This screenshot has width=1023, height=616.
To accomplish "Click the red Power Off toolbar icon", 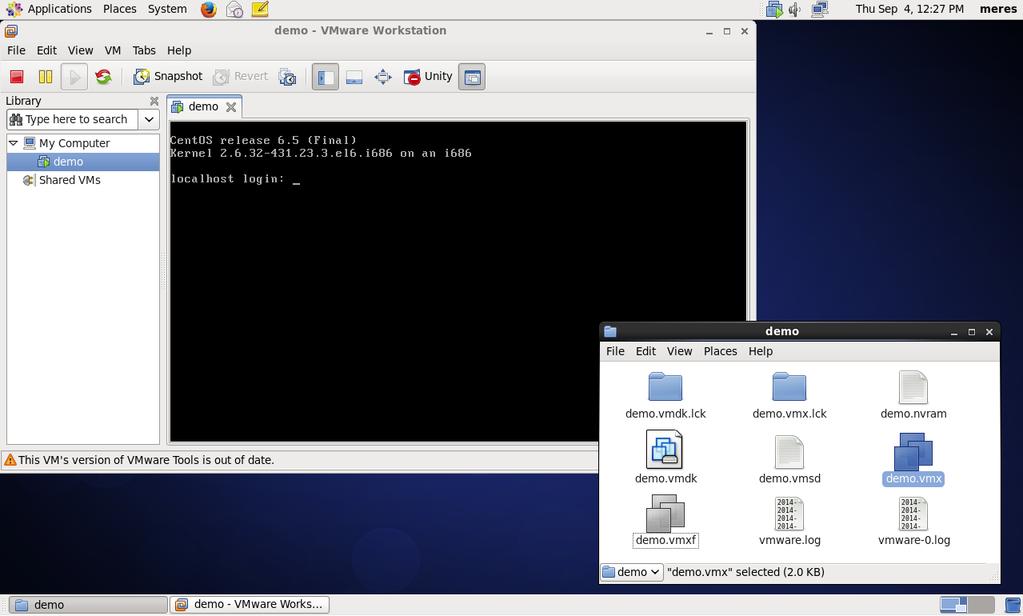I will click(17, 76).
